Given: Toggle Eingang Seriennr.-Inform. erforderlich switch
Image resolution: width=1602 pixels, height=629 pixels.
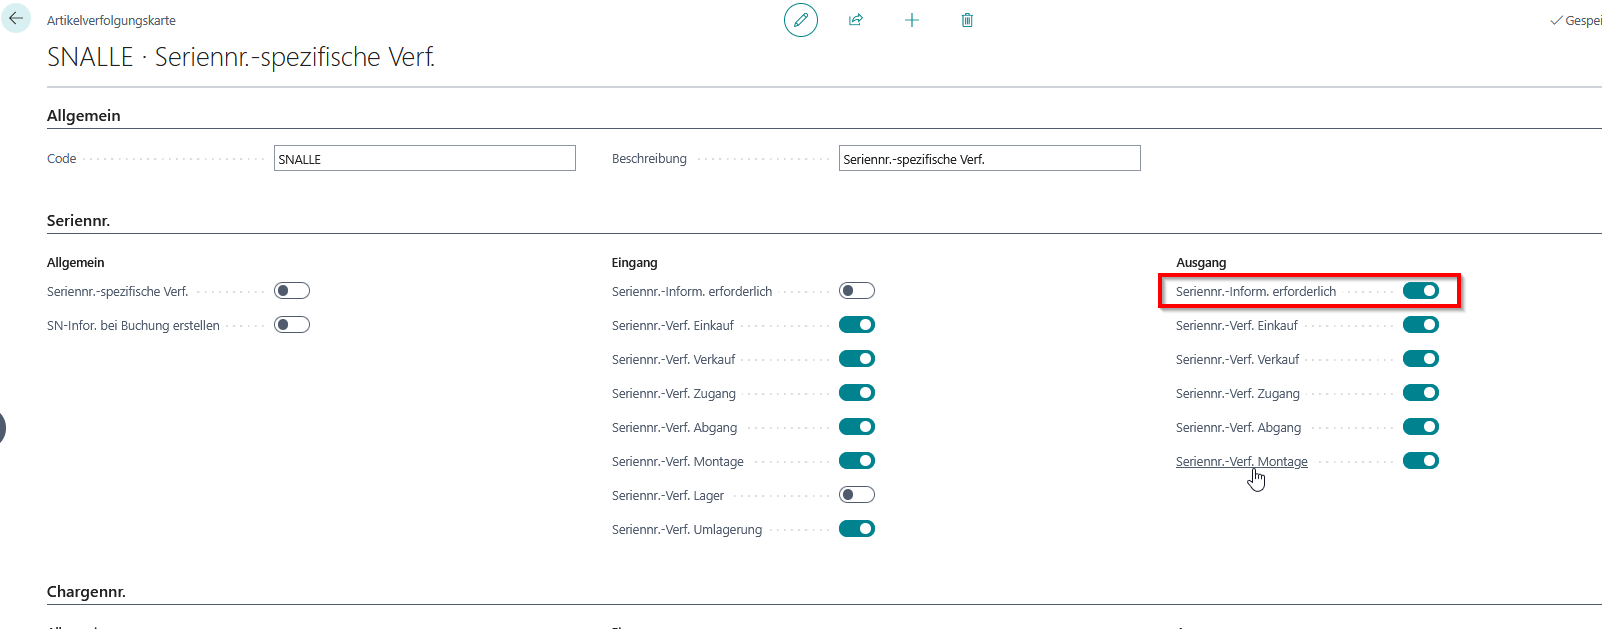Looking at the screenshot, I should click(x=857, y=291).
